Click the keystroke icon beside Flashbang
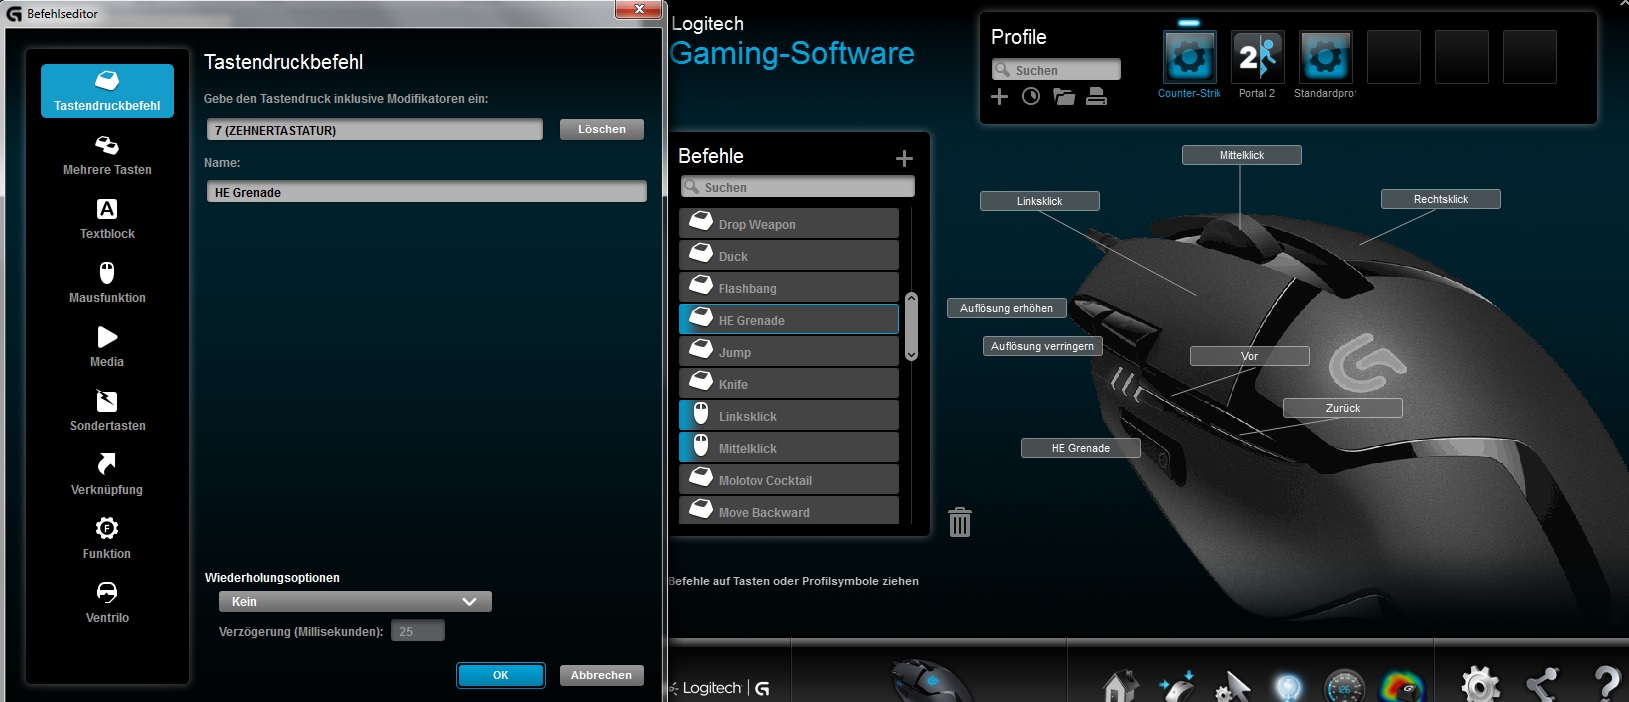Viewport: 1629px width, 702px height. tap(701, 285)
